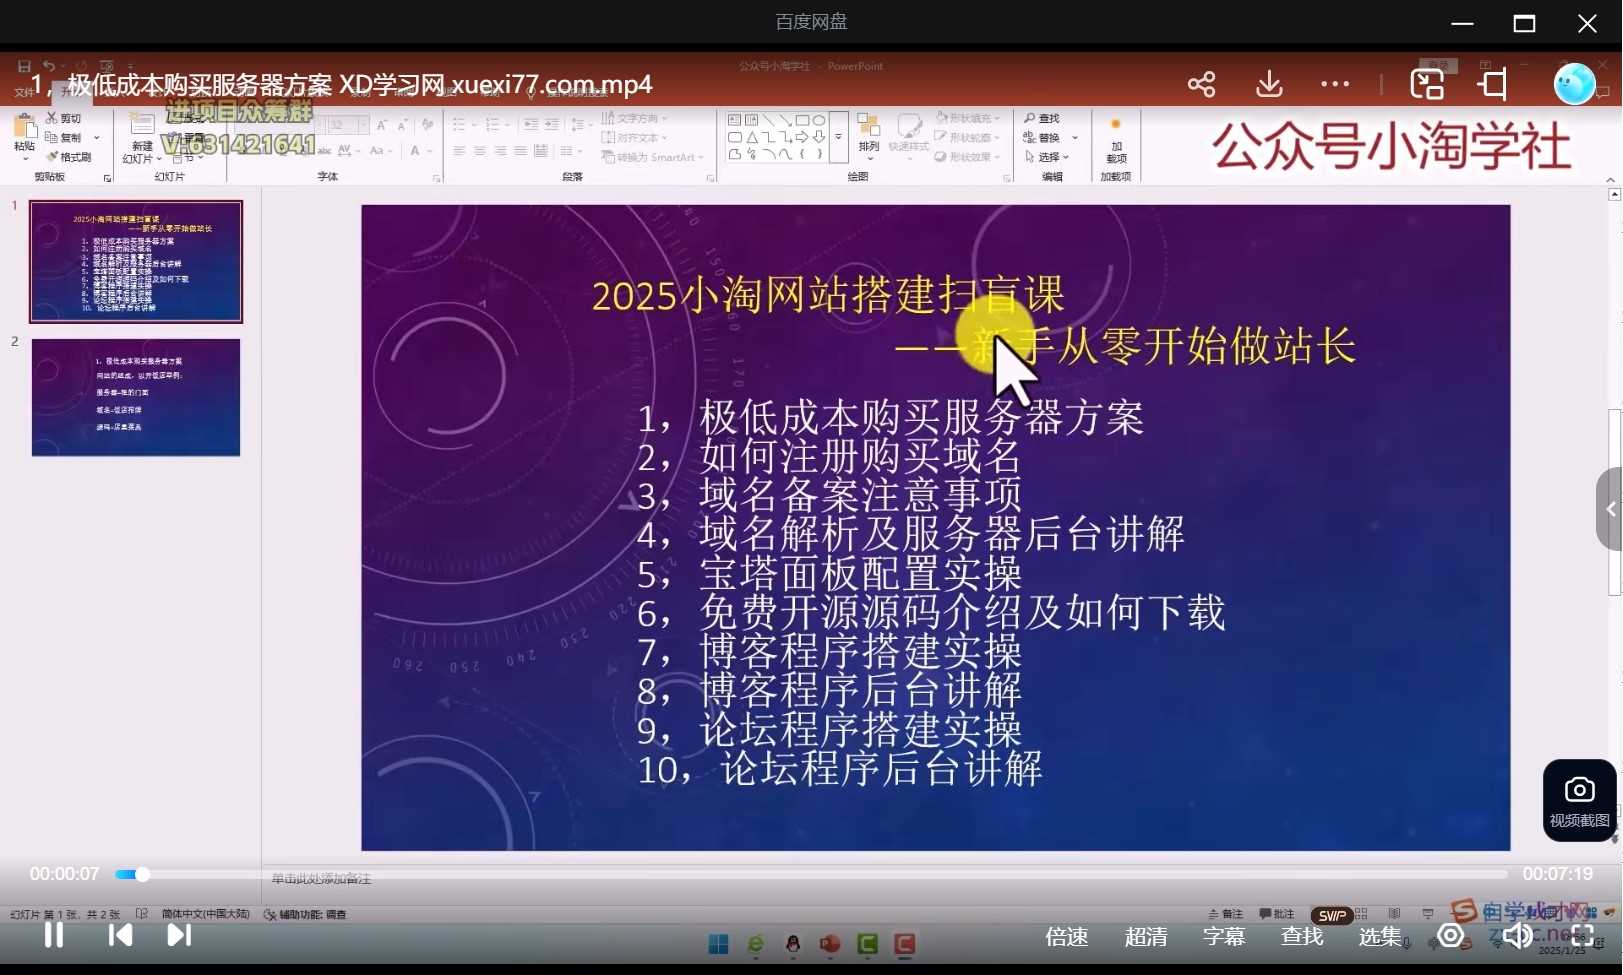
Task: Mute the video sound
Action: tap(1517, 936)
